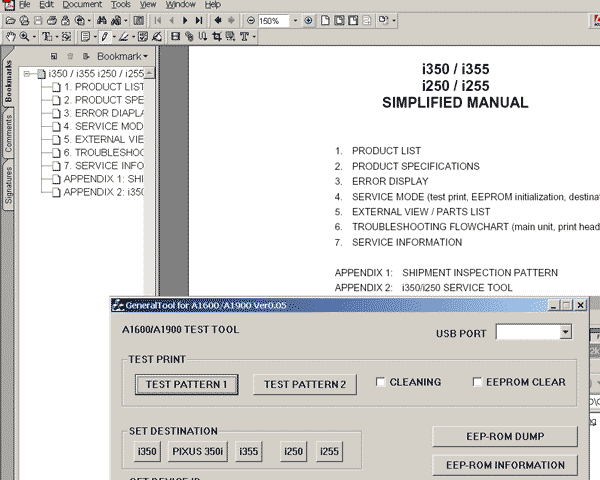Select the Link tool chain icon
Screen dimensions: 600x480
click(189, 37)
